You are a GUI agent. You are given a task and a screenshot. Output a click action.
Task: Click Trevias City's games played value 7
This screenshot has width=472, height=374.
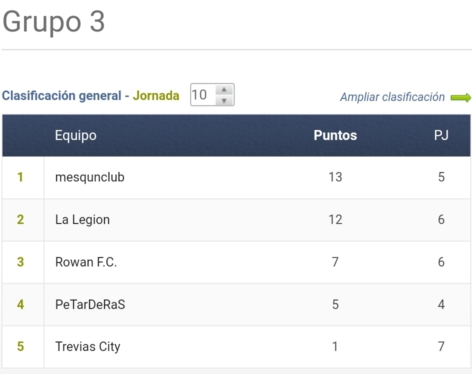tap(441, 347)
